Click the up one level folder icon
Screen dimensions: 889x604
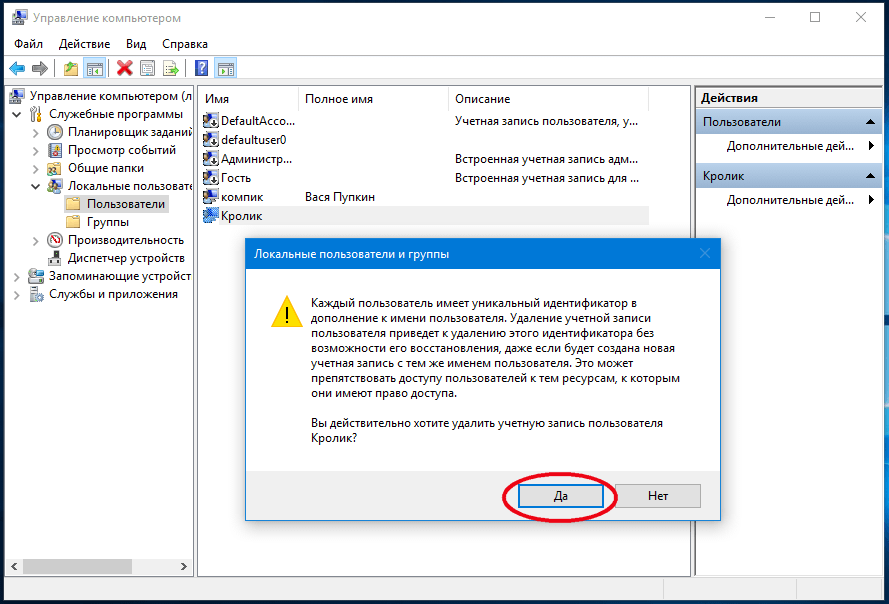pyautogui.click(x=70, y=69)
